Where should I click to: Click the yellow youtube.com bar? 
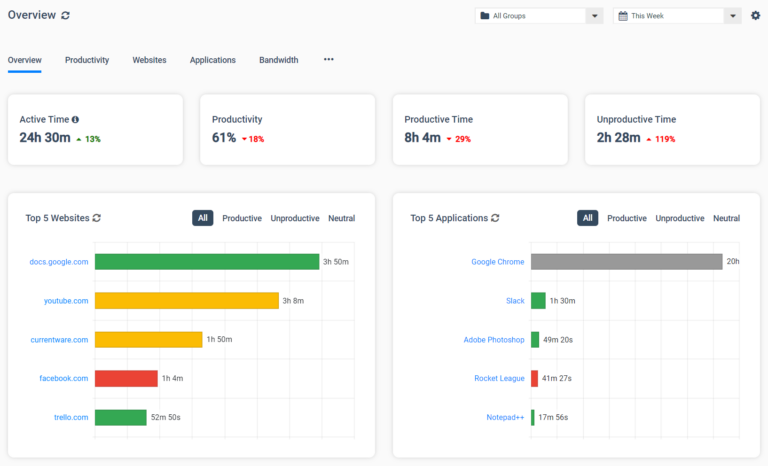[187, 300]
